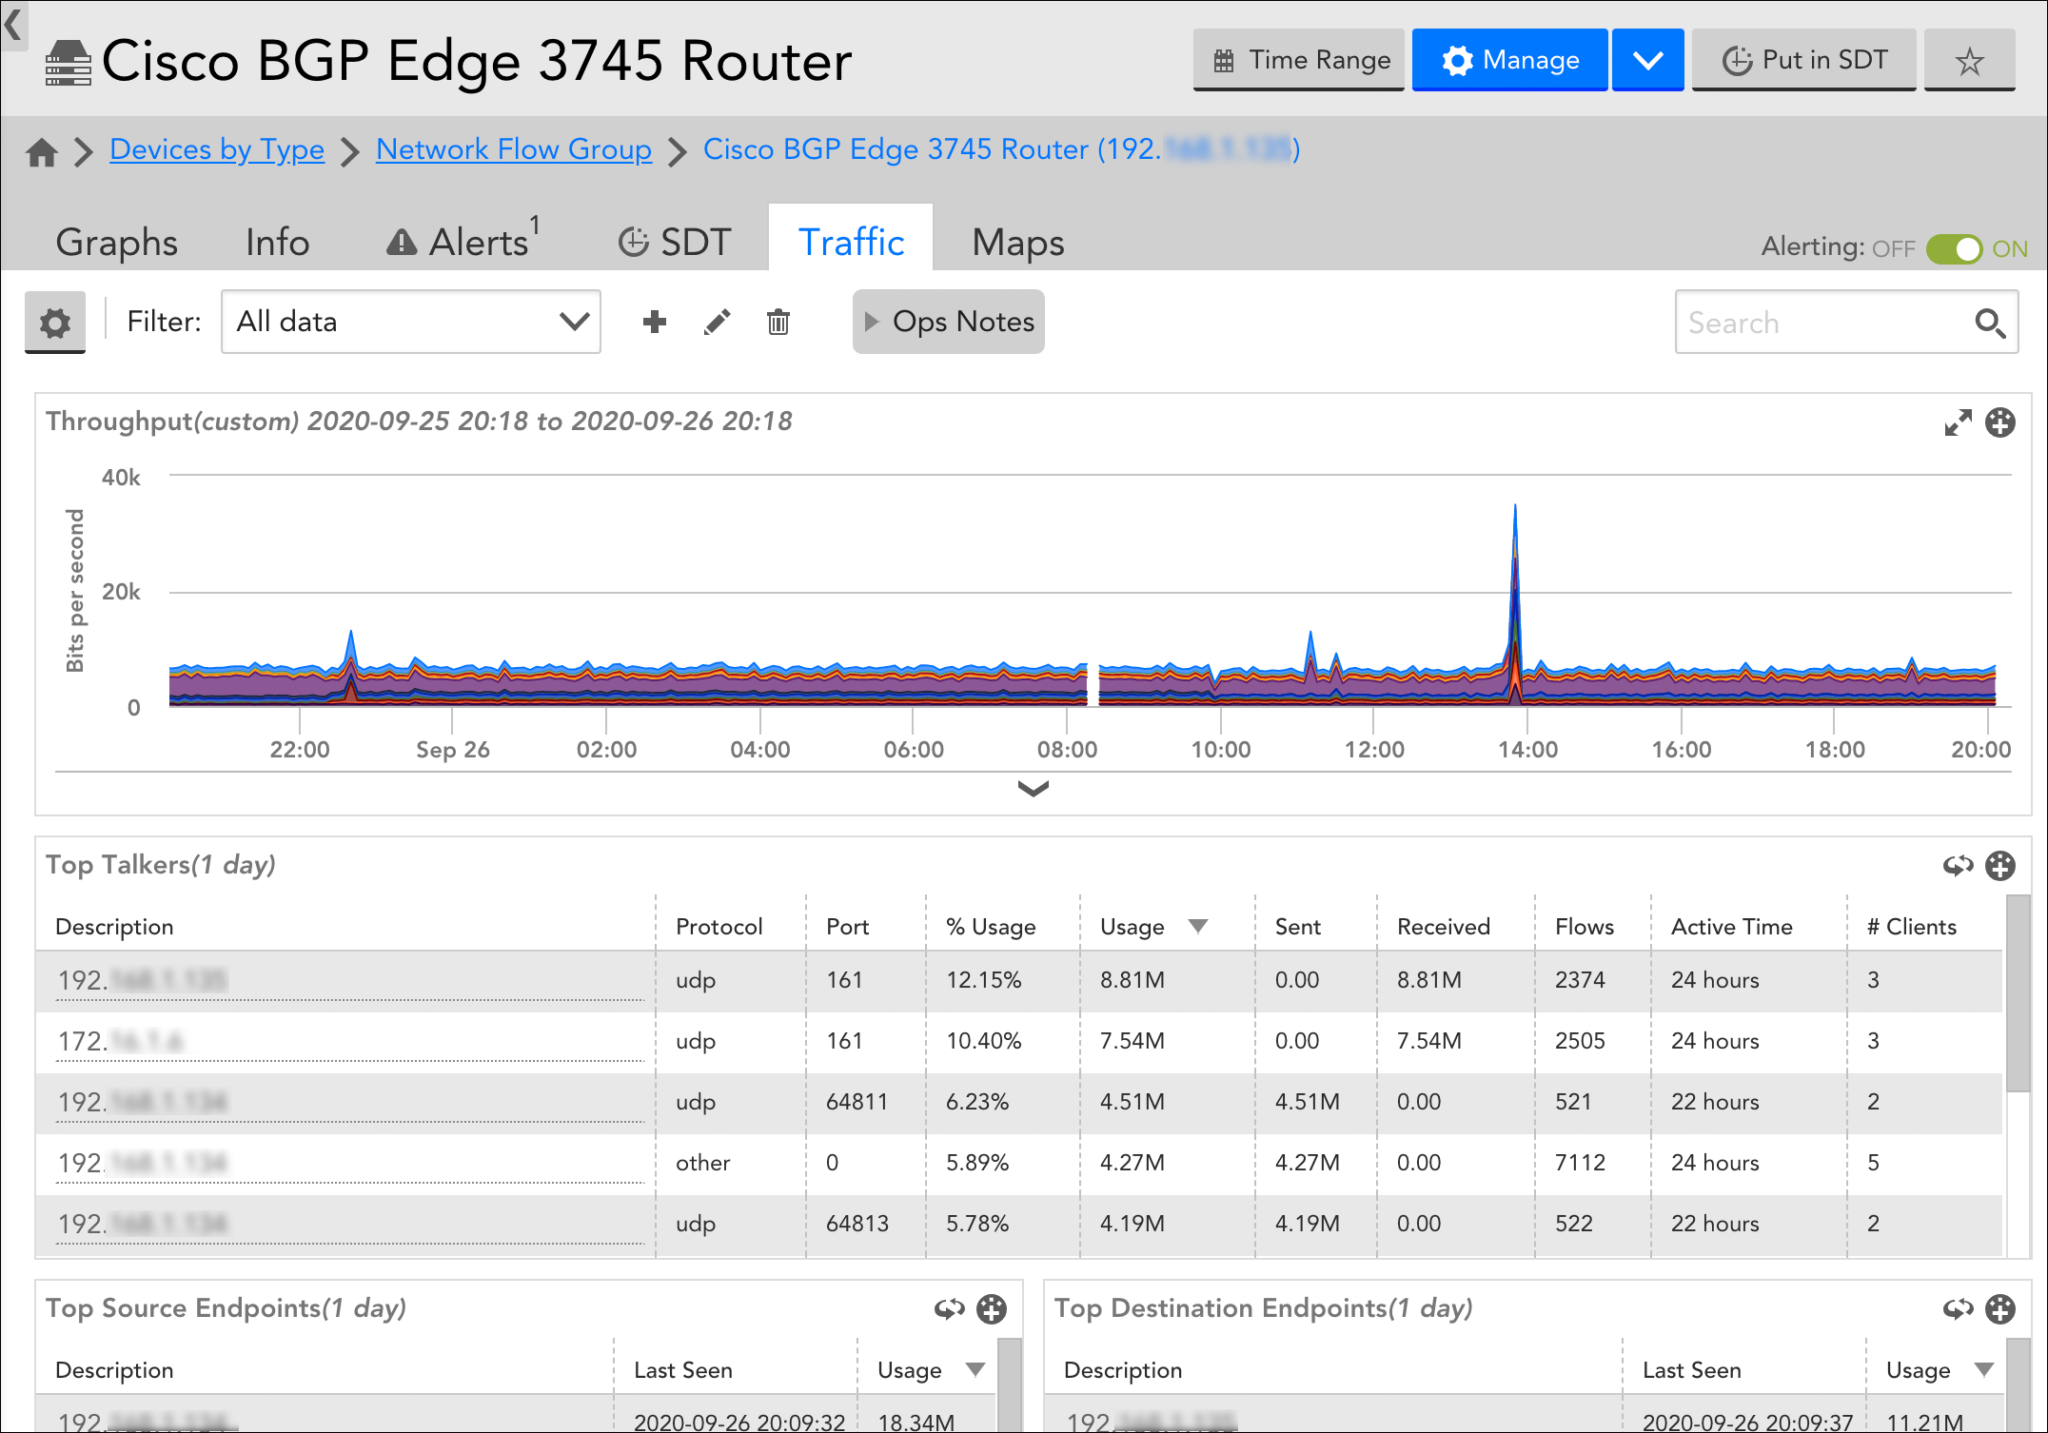
Task: Edit the current filter
Action: click(716, 322)
